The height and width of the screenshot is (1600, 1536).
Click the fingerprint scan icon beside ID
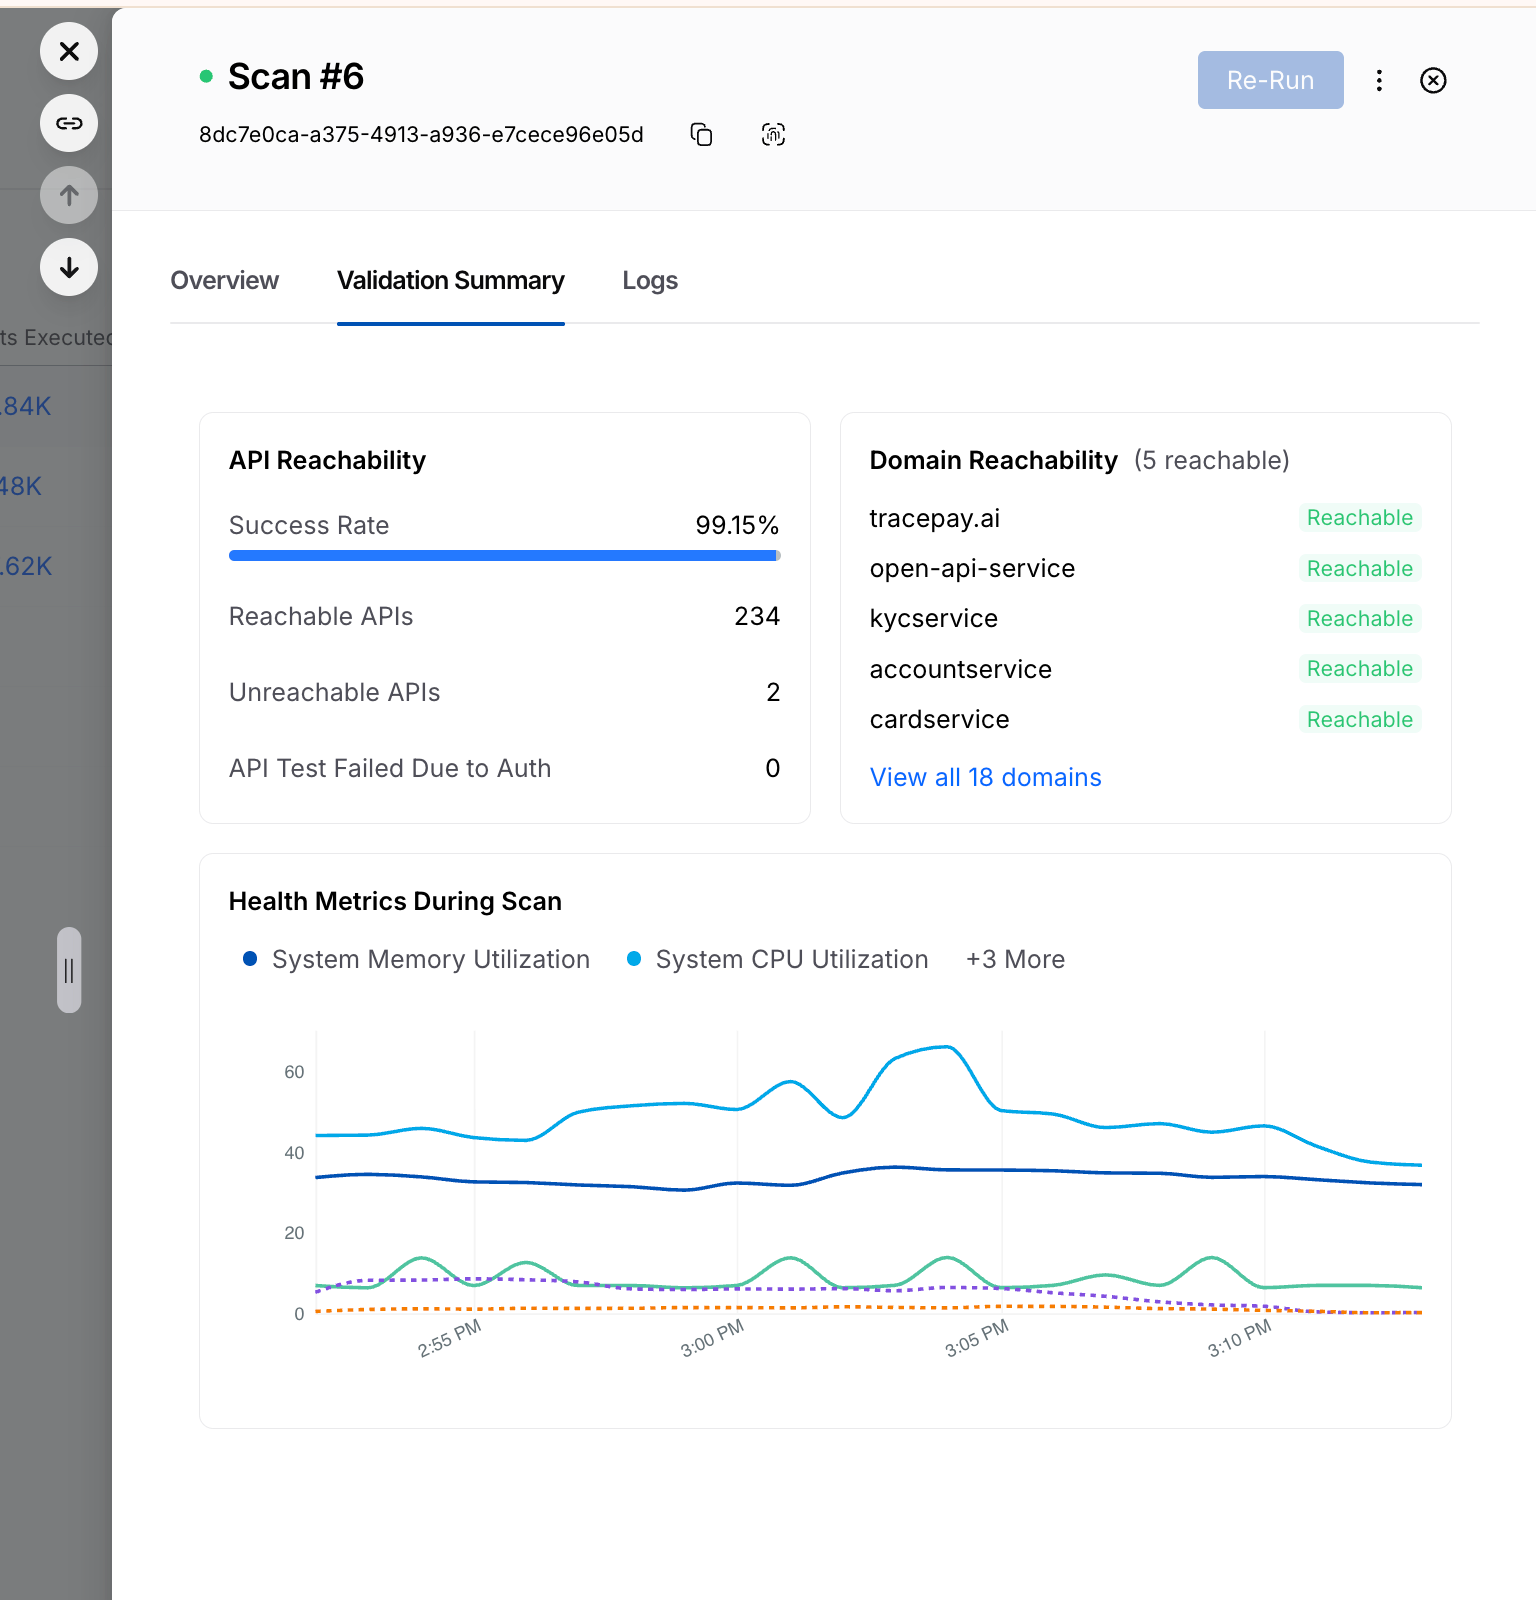click(773, 134)
